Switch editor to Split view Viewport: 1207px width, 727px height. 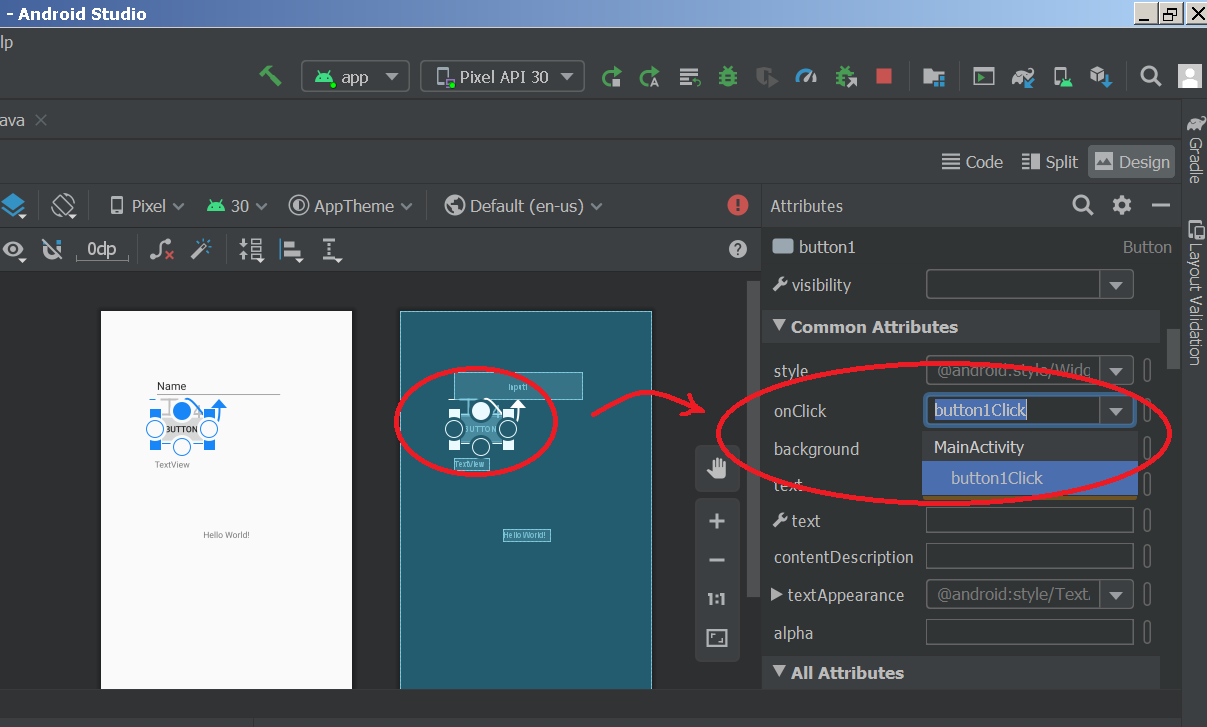point(1049,162)
